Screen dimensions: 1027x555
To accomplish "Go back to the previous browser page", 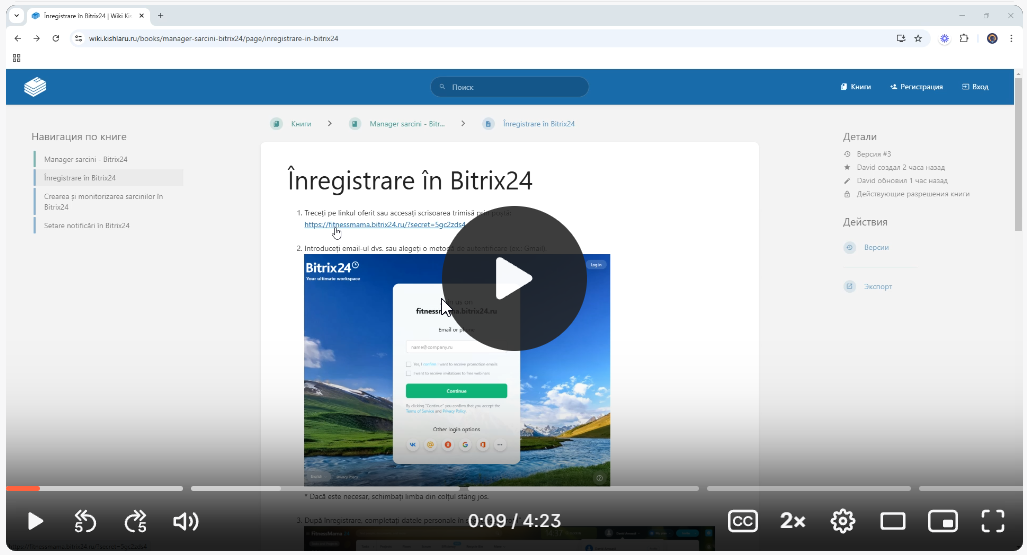I will (18, 39).
